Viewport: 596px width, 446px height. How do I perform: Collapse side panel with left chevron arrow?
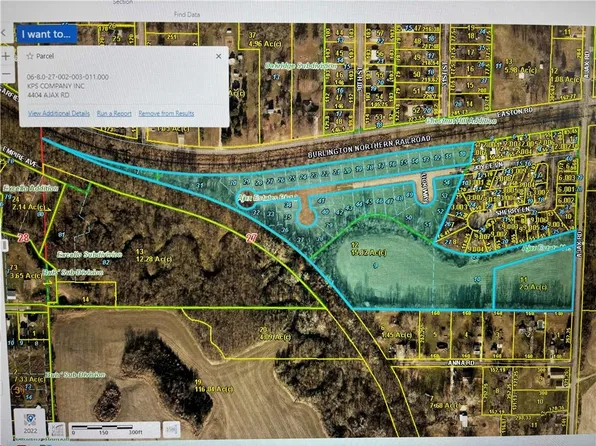pos(4,33)
